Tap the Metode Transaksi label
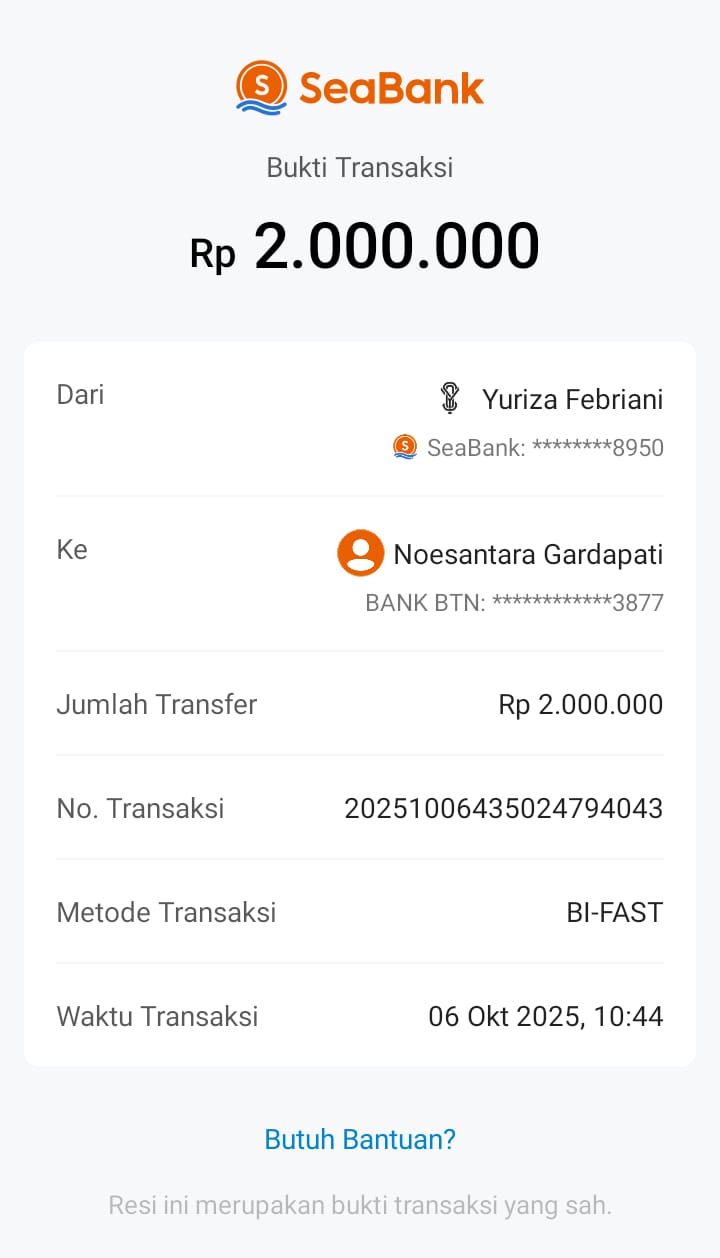 point(166,913)
